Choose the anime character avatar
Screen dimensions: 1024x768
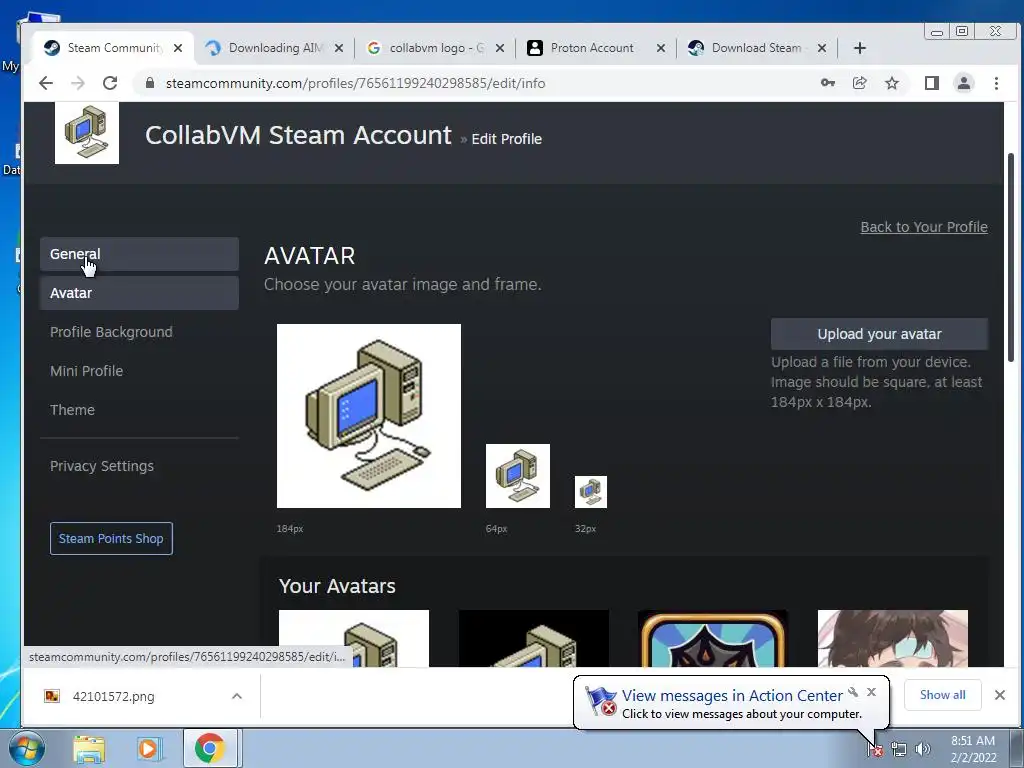(893, 638)
